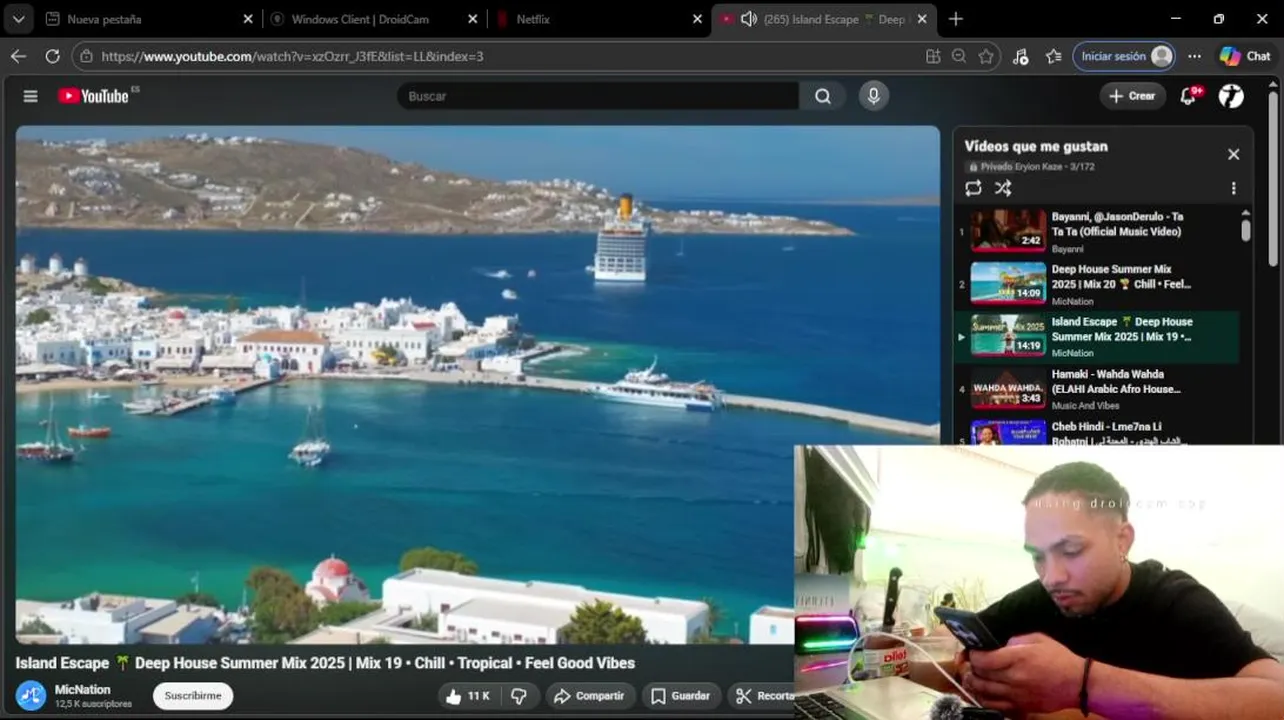
Task: Click the playlist panel scrollbar thumb
Action: pos(1245,231)
